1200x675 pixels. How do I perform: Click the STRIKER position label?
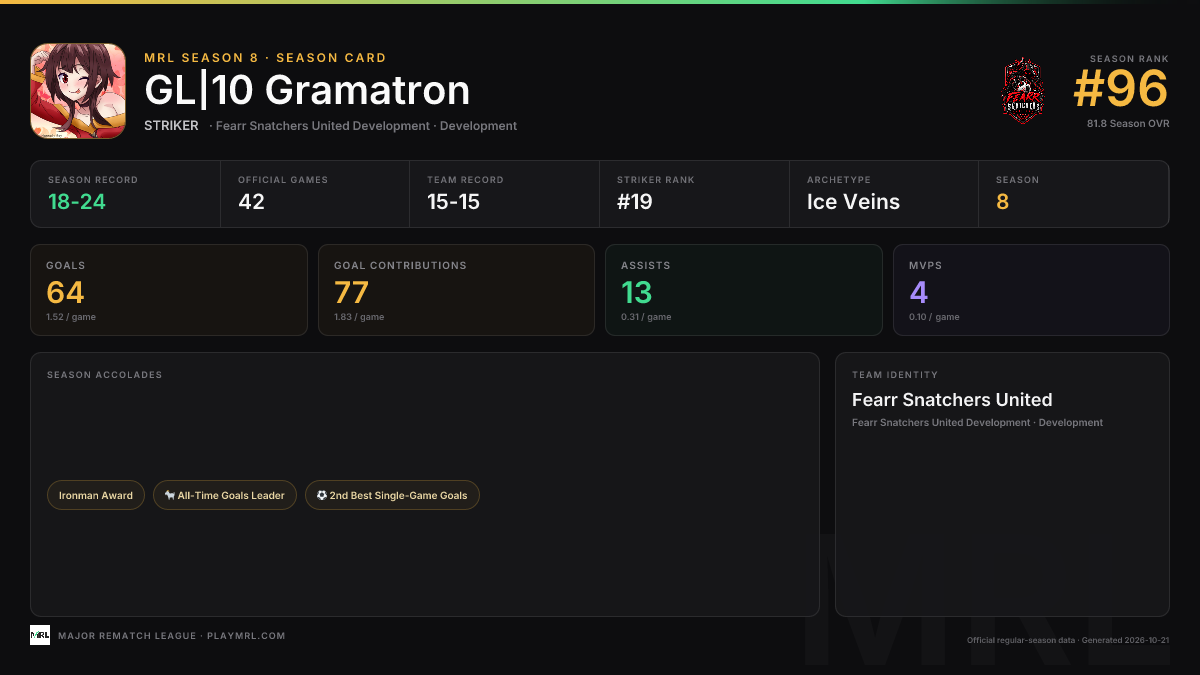point(171,126)
